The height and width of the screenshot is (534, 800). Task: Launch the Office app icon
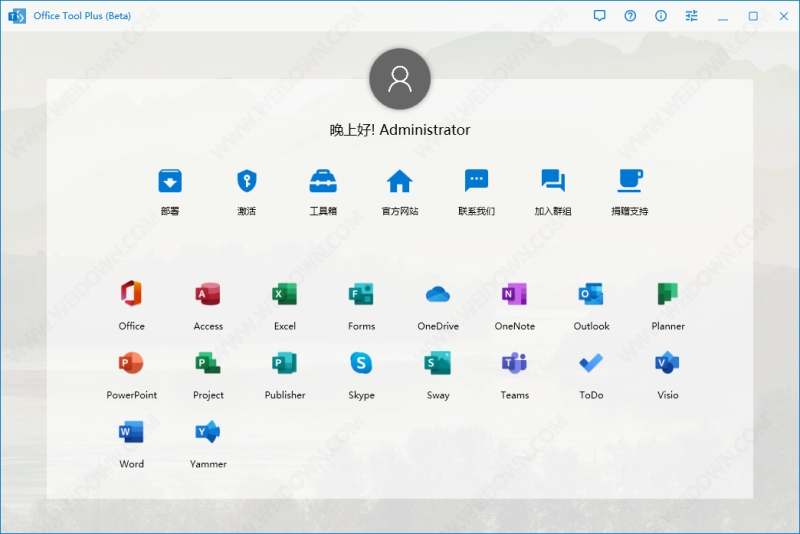[131, 293]
